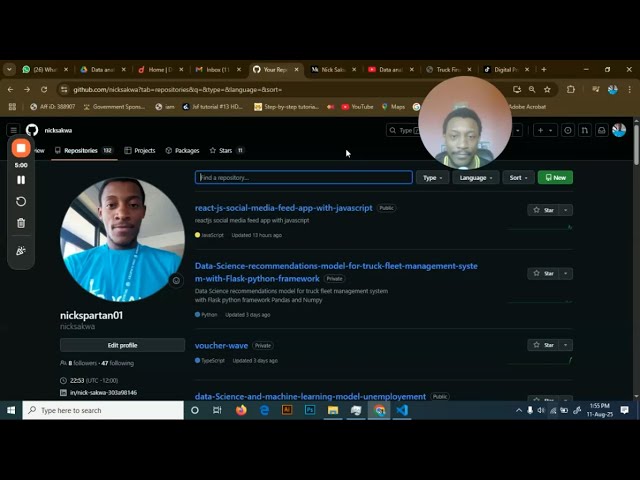
Task: Click the github.com address bar URL
Action: point(178,90)
